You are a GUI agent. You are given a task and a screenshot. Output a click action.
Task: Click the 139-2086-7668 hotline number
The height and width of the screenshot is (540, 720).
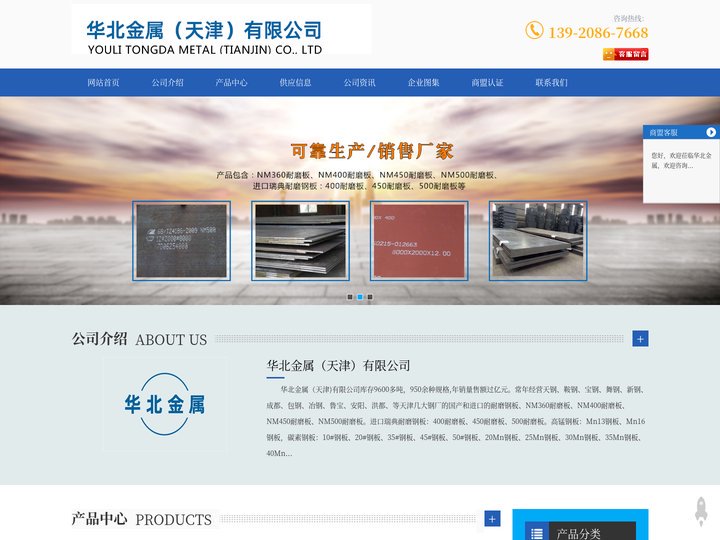pyautogui.click(x=598, y=33)
